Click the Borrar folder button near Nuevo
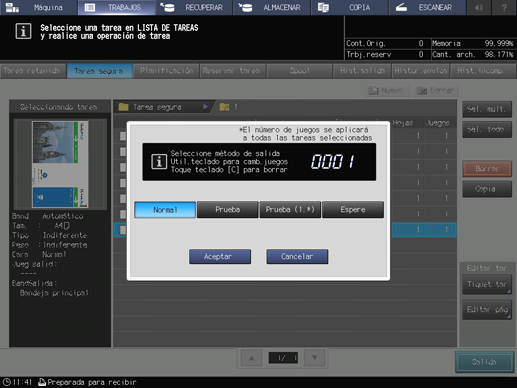 point(435,90)
